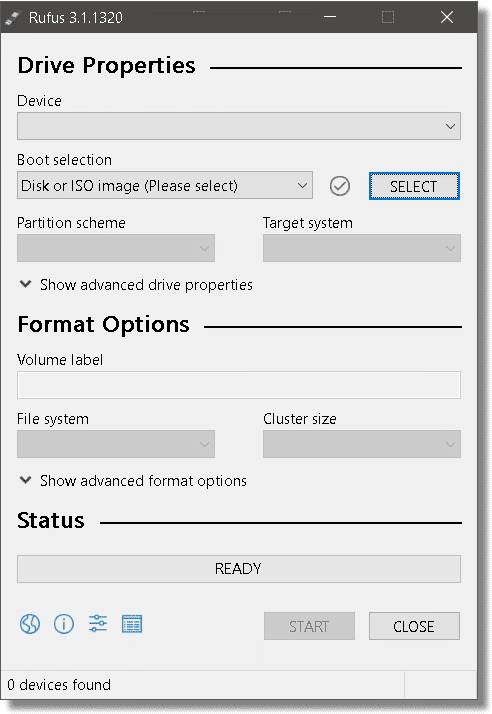The height and width of the screenshot is (714, 492).
Task: Open the Boot selection combo box
Action: coord(165,185)
